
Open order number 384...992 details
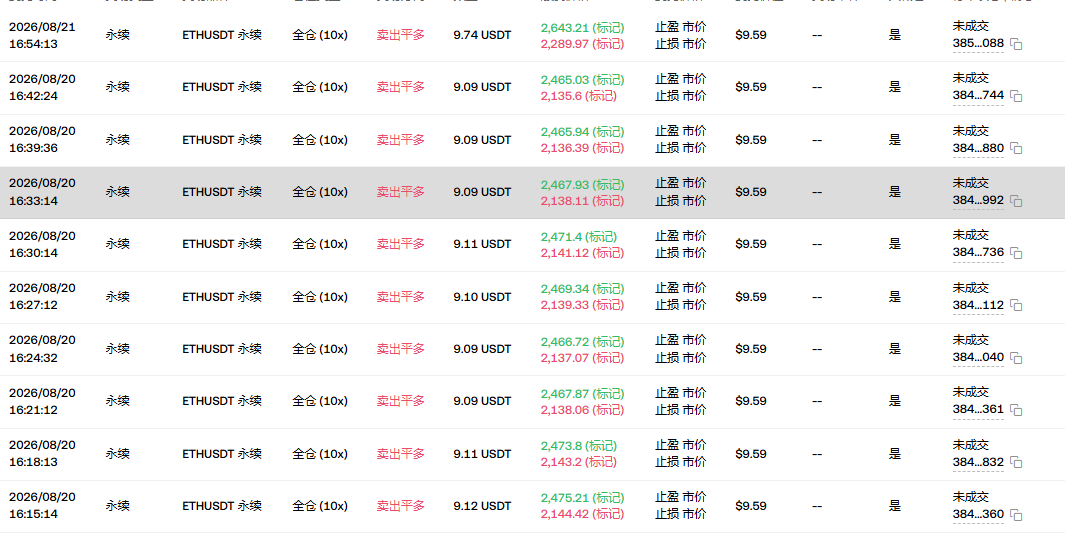tap(978, 200)
